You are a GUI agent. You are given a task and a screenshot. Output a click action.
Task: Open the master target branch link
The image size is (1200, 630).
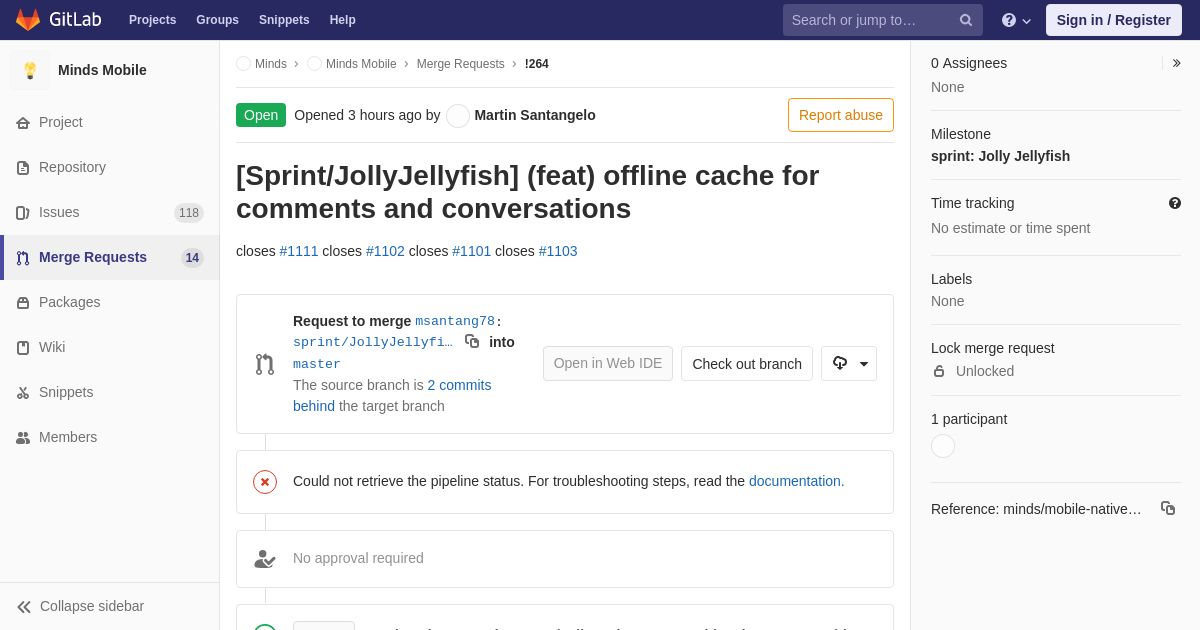tap(317, 365)
